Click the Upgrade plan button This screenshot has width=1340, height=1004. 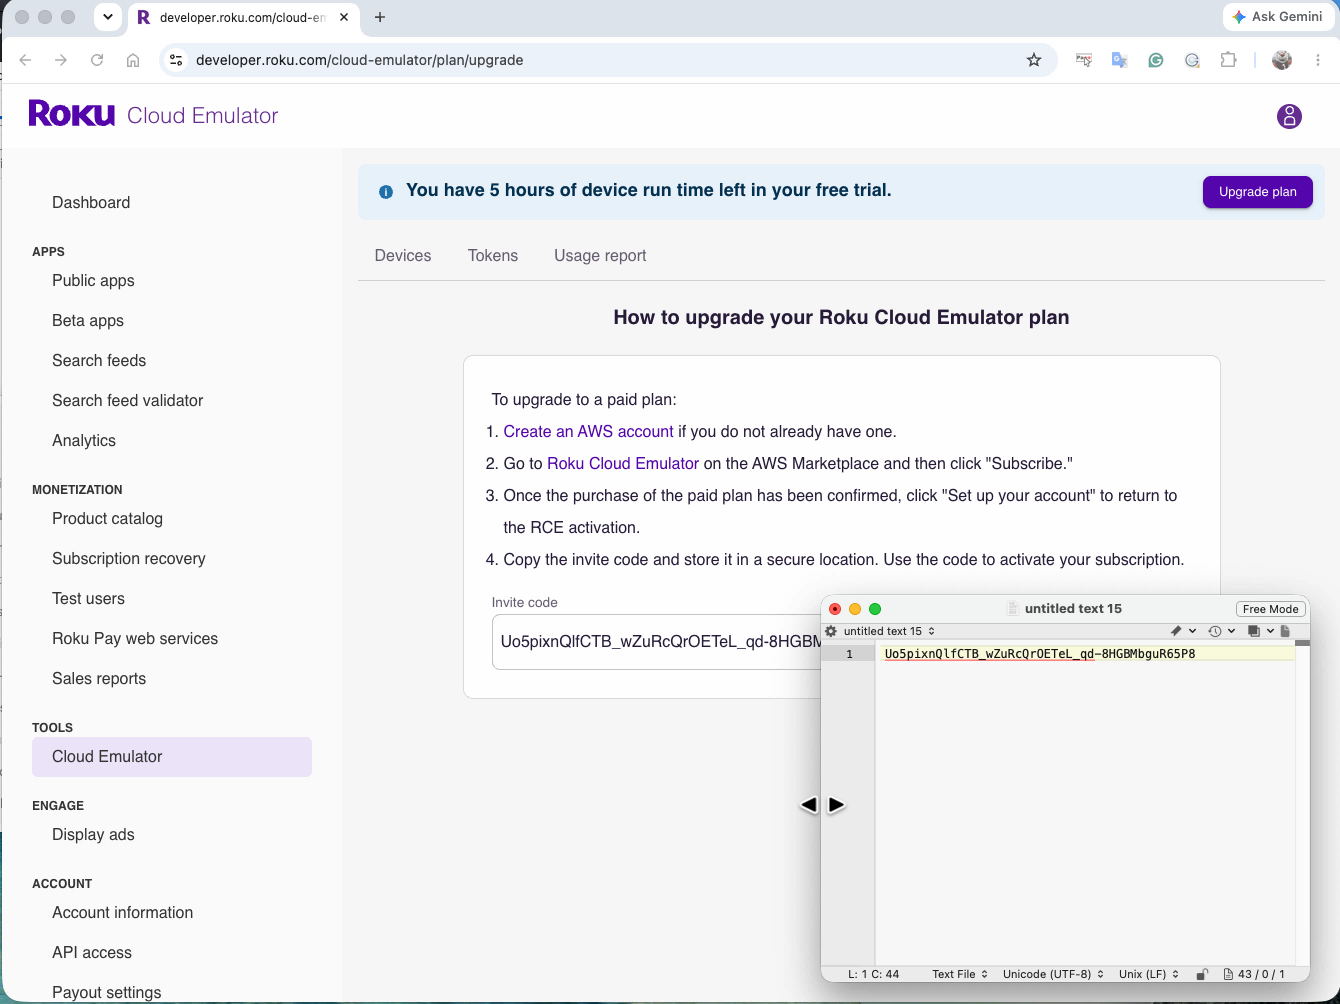click(1257, 191)
